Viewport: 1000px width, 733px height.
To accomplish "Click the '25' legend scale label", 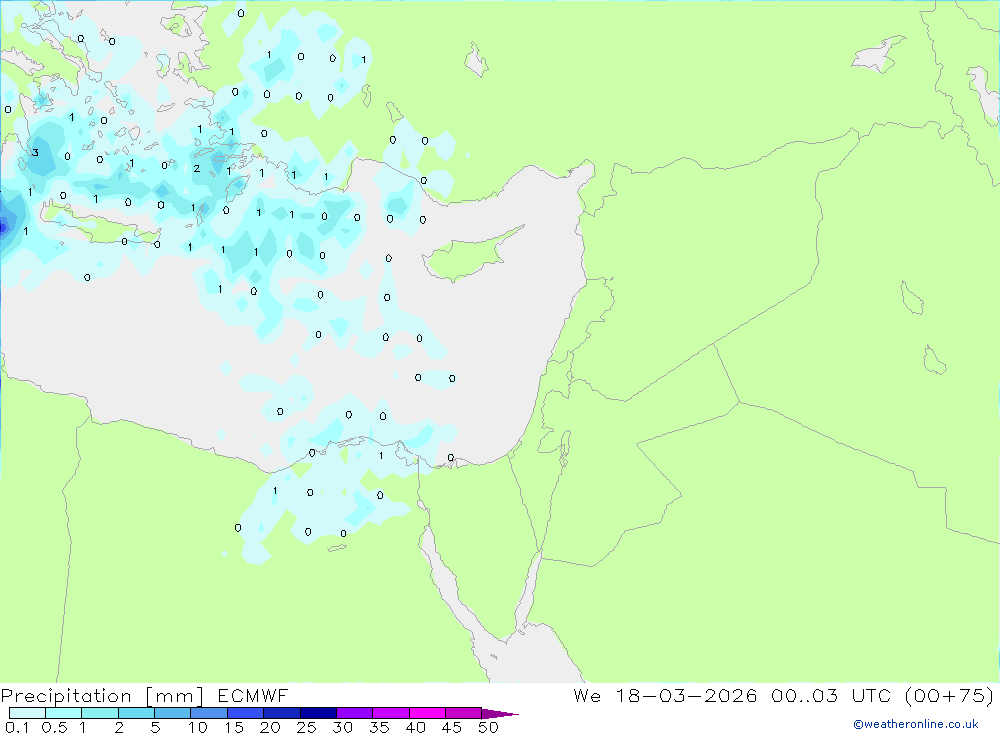I will pos(307,727).
